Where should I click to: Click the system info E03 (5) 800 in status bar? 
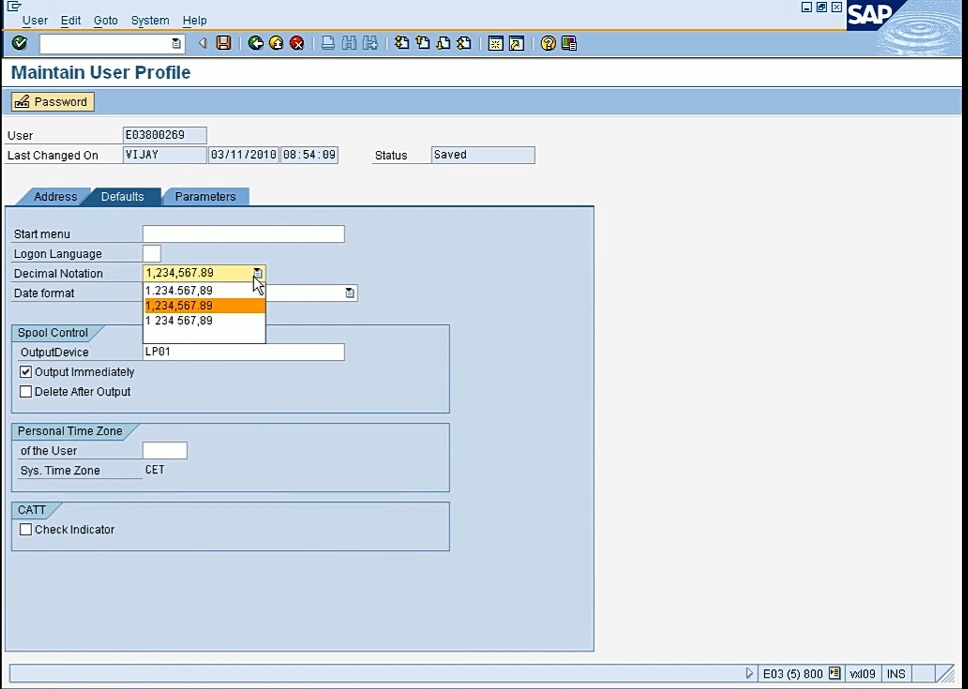tap(793, 674)
